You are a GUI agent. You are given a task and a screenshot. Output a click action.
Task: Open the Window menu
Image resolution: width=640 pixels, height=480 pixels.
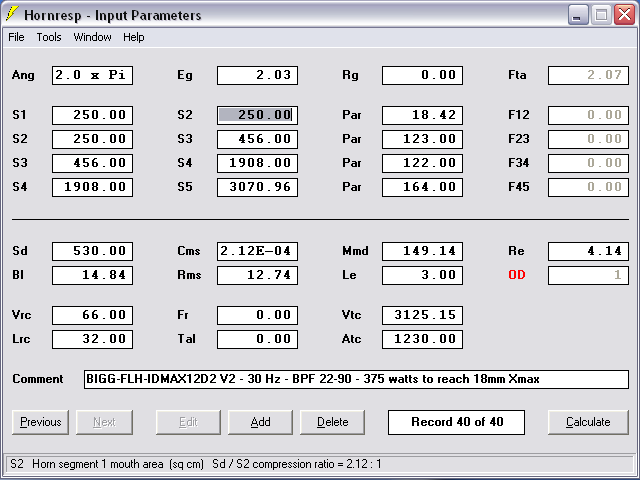click(x=92, y=37)
